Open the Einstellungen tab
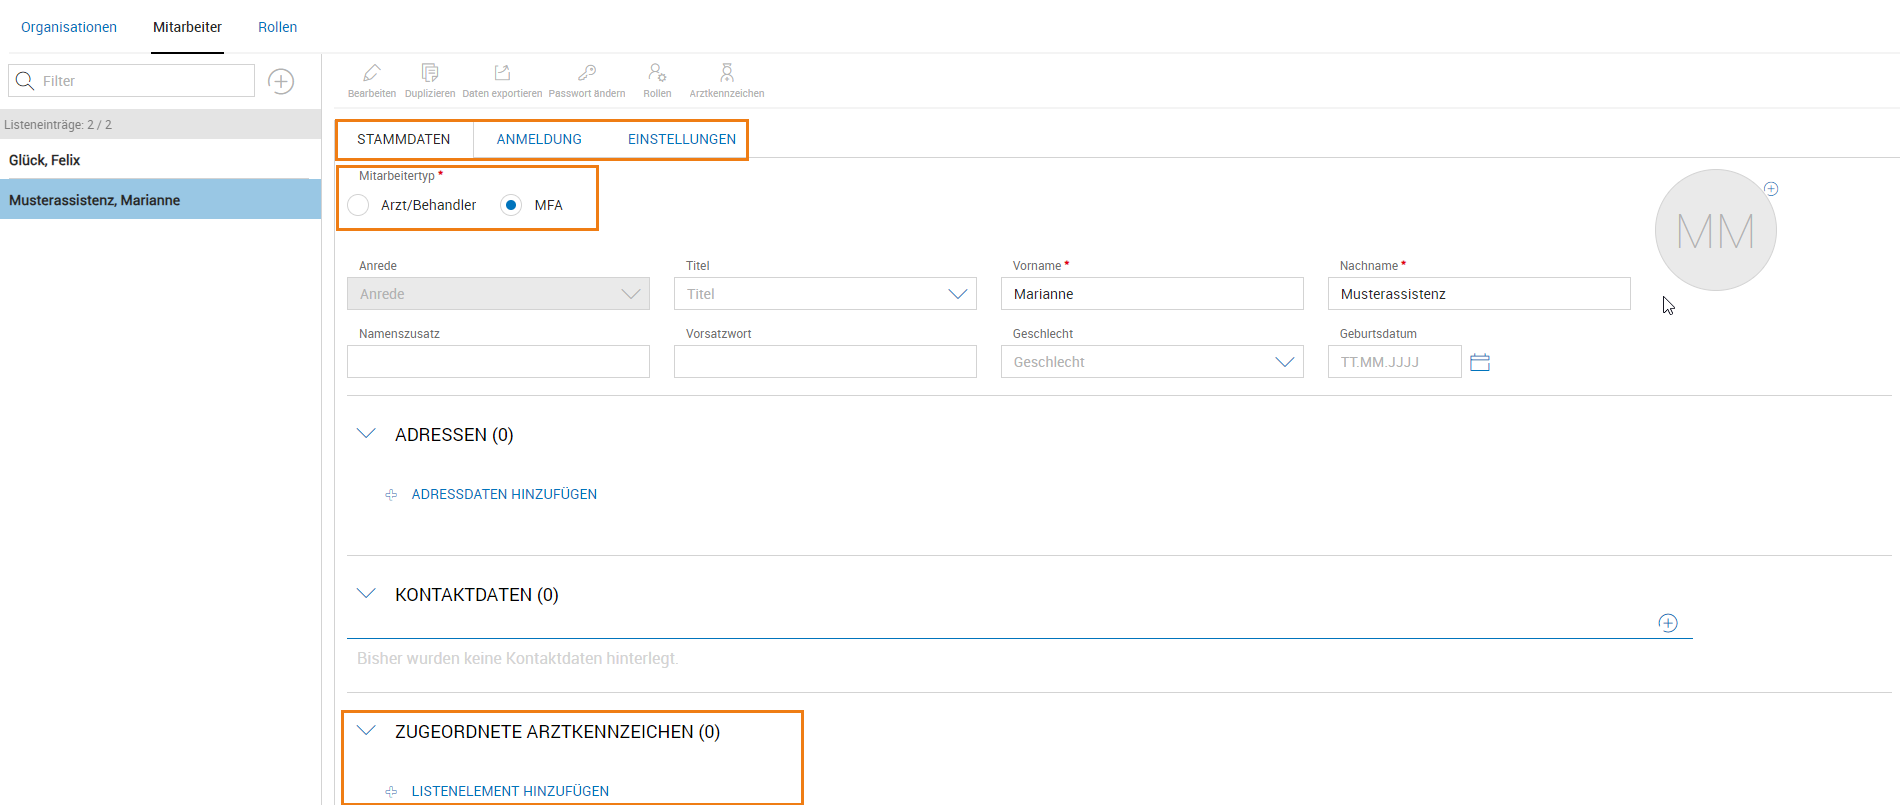The height and width of the screenshot is (805, 1900). (x=682, y=139)
